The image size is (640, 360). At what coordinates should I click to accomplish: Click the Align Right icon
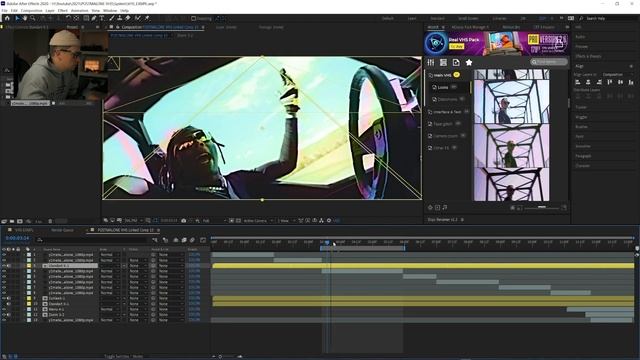click(x=599, y=82)
